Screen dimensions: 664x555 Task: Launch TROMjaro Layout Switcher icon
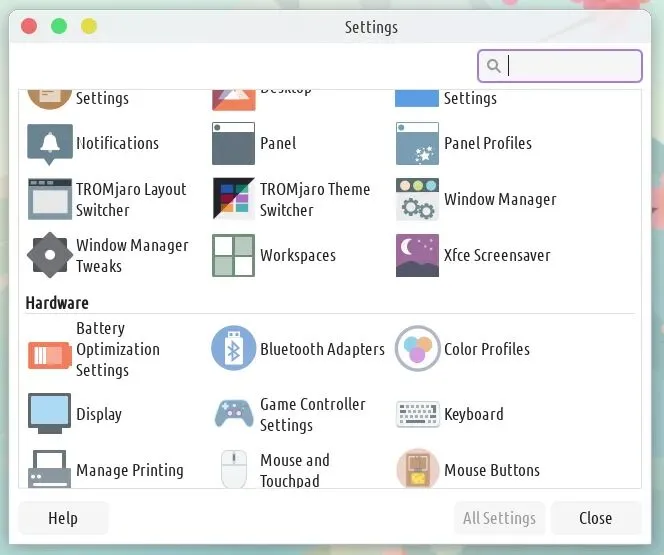coord(50,199)
